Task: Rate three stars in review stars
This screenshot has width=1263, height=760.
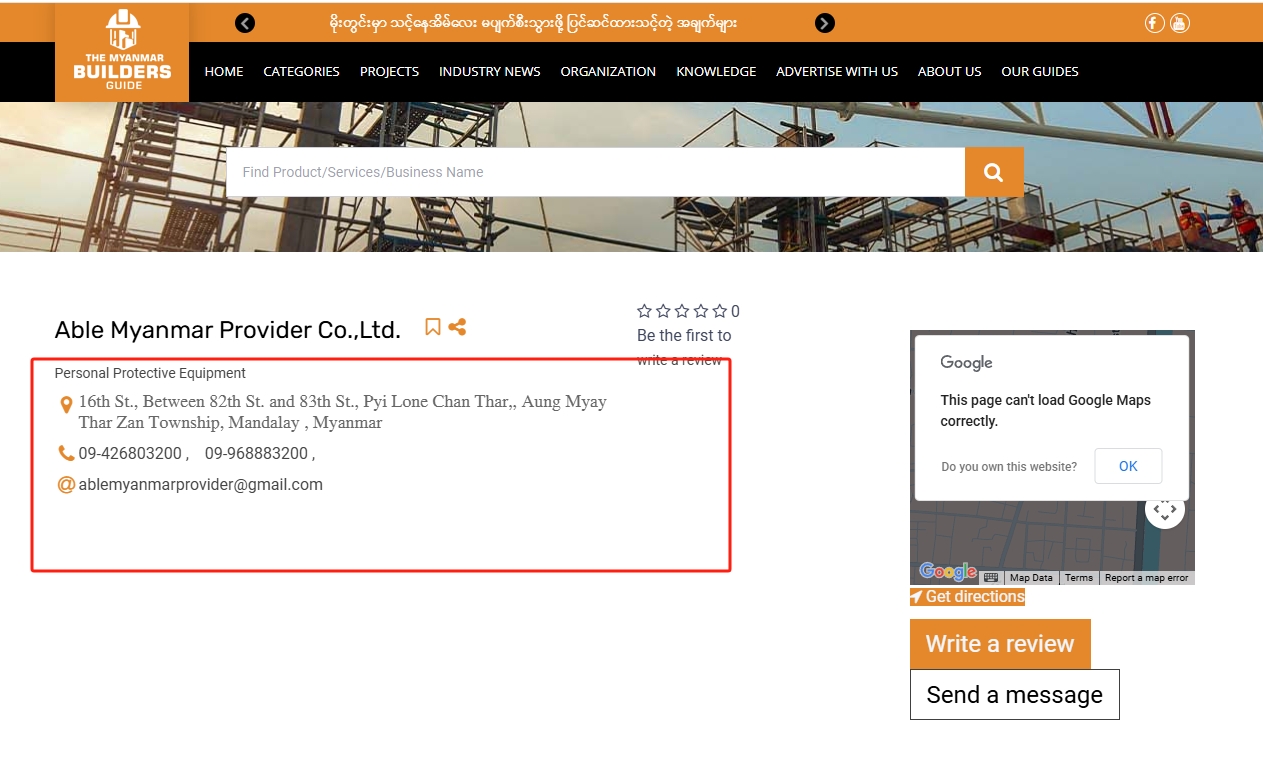Action: click(682, 311)
